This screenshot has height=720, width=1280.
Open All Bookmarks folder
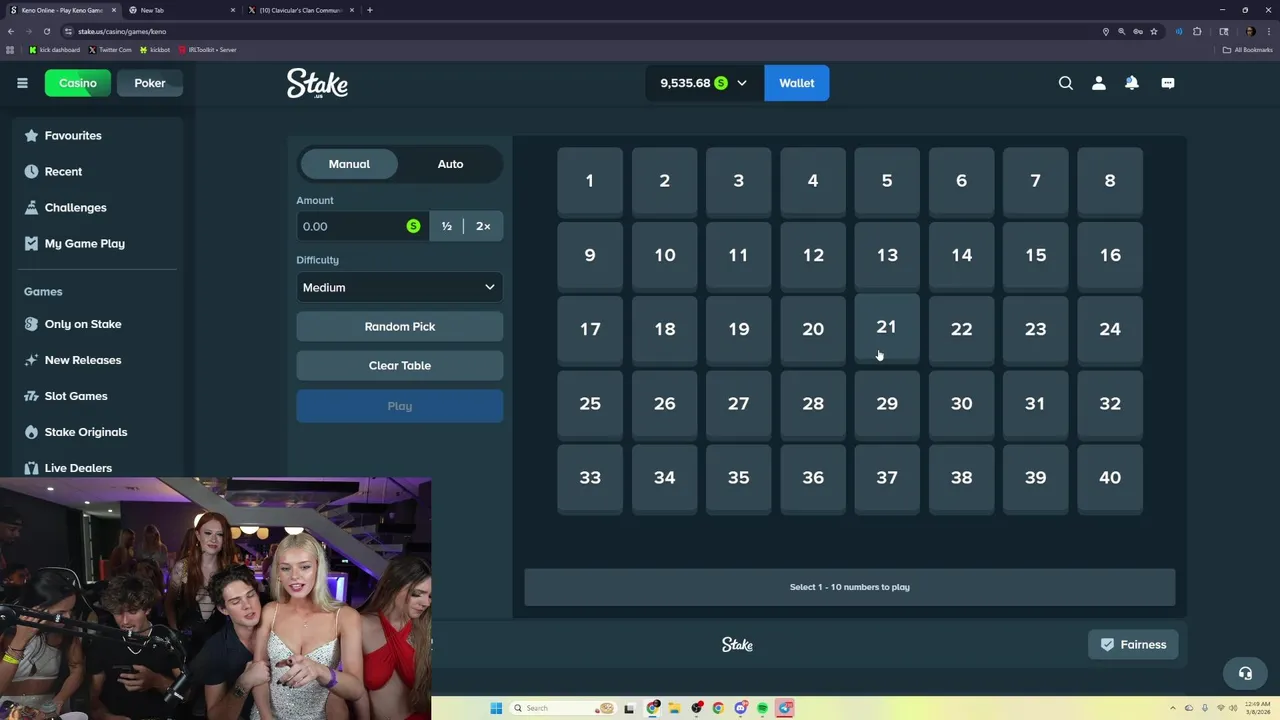[x=1248, y=49]
